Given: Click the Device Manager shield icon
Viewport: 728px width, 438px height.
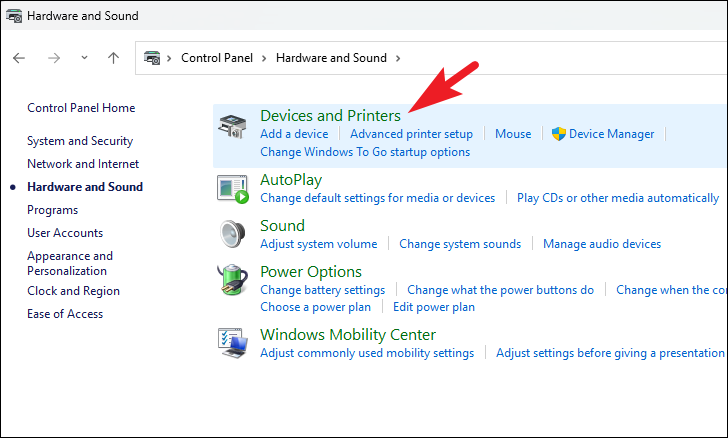Looking at the screenshot, I should pyautogui.click(x=559, y=134).
